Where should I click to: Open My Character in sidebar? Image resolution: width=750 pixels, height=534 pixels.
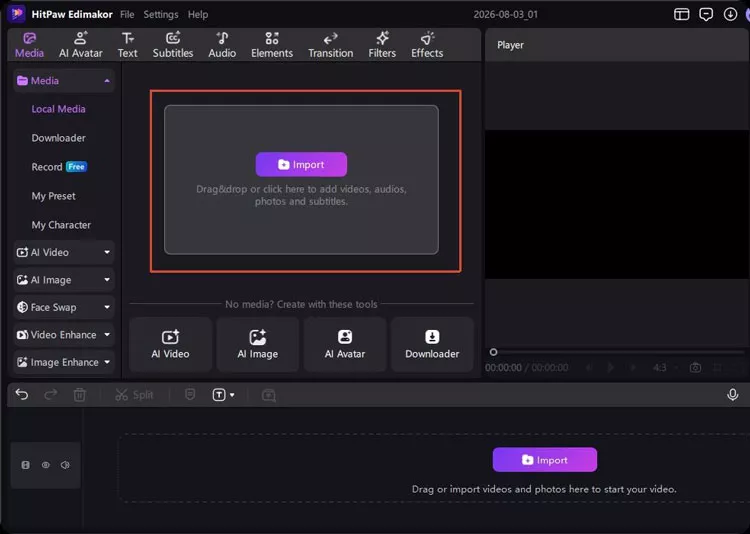pyautogui.click(x=61, y=225)
